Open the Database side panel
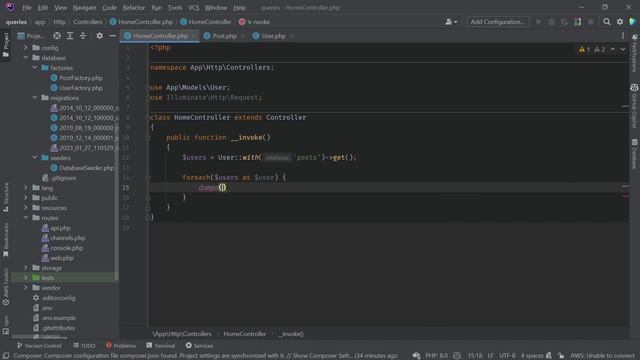The height and width of the screenshot is (360, 640). (x=634, y=154)
